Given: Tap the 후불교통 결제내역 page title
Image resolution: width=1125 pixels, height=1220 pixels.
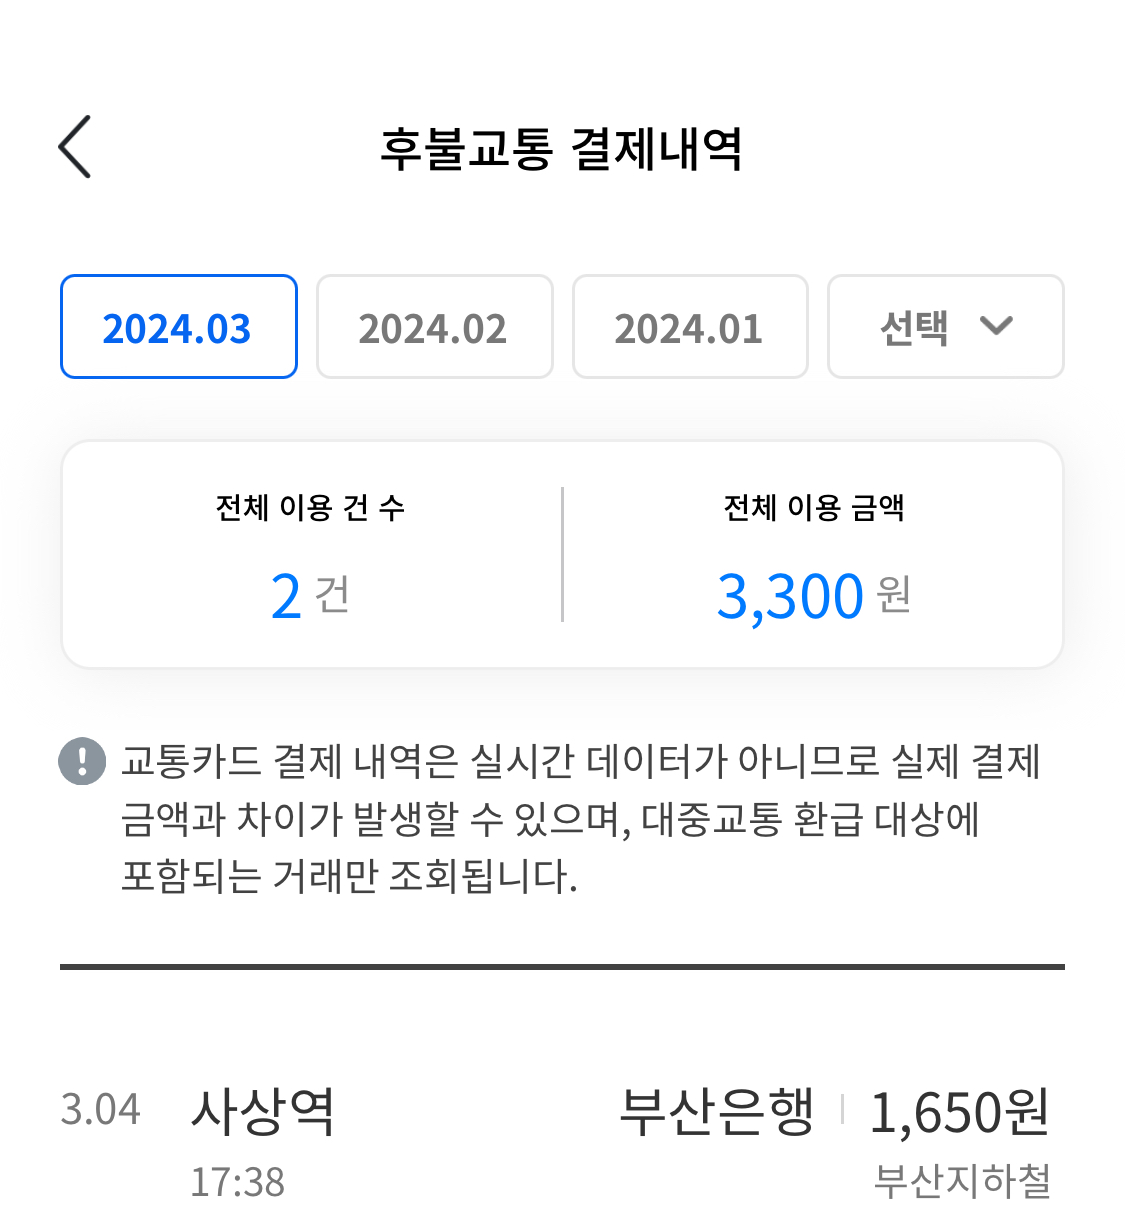Looking at the screenshot, I should pyautogui.click(x=561, y=149).
